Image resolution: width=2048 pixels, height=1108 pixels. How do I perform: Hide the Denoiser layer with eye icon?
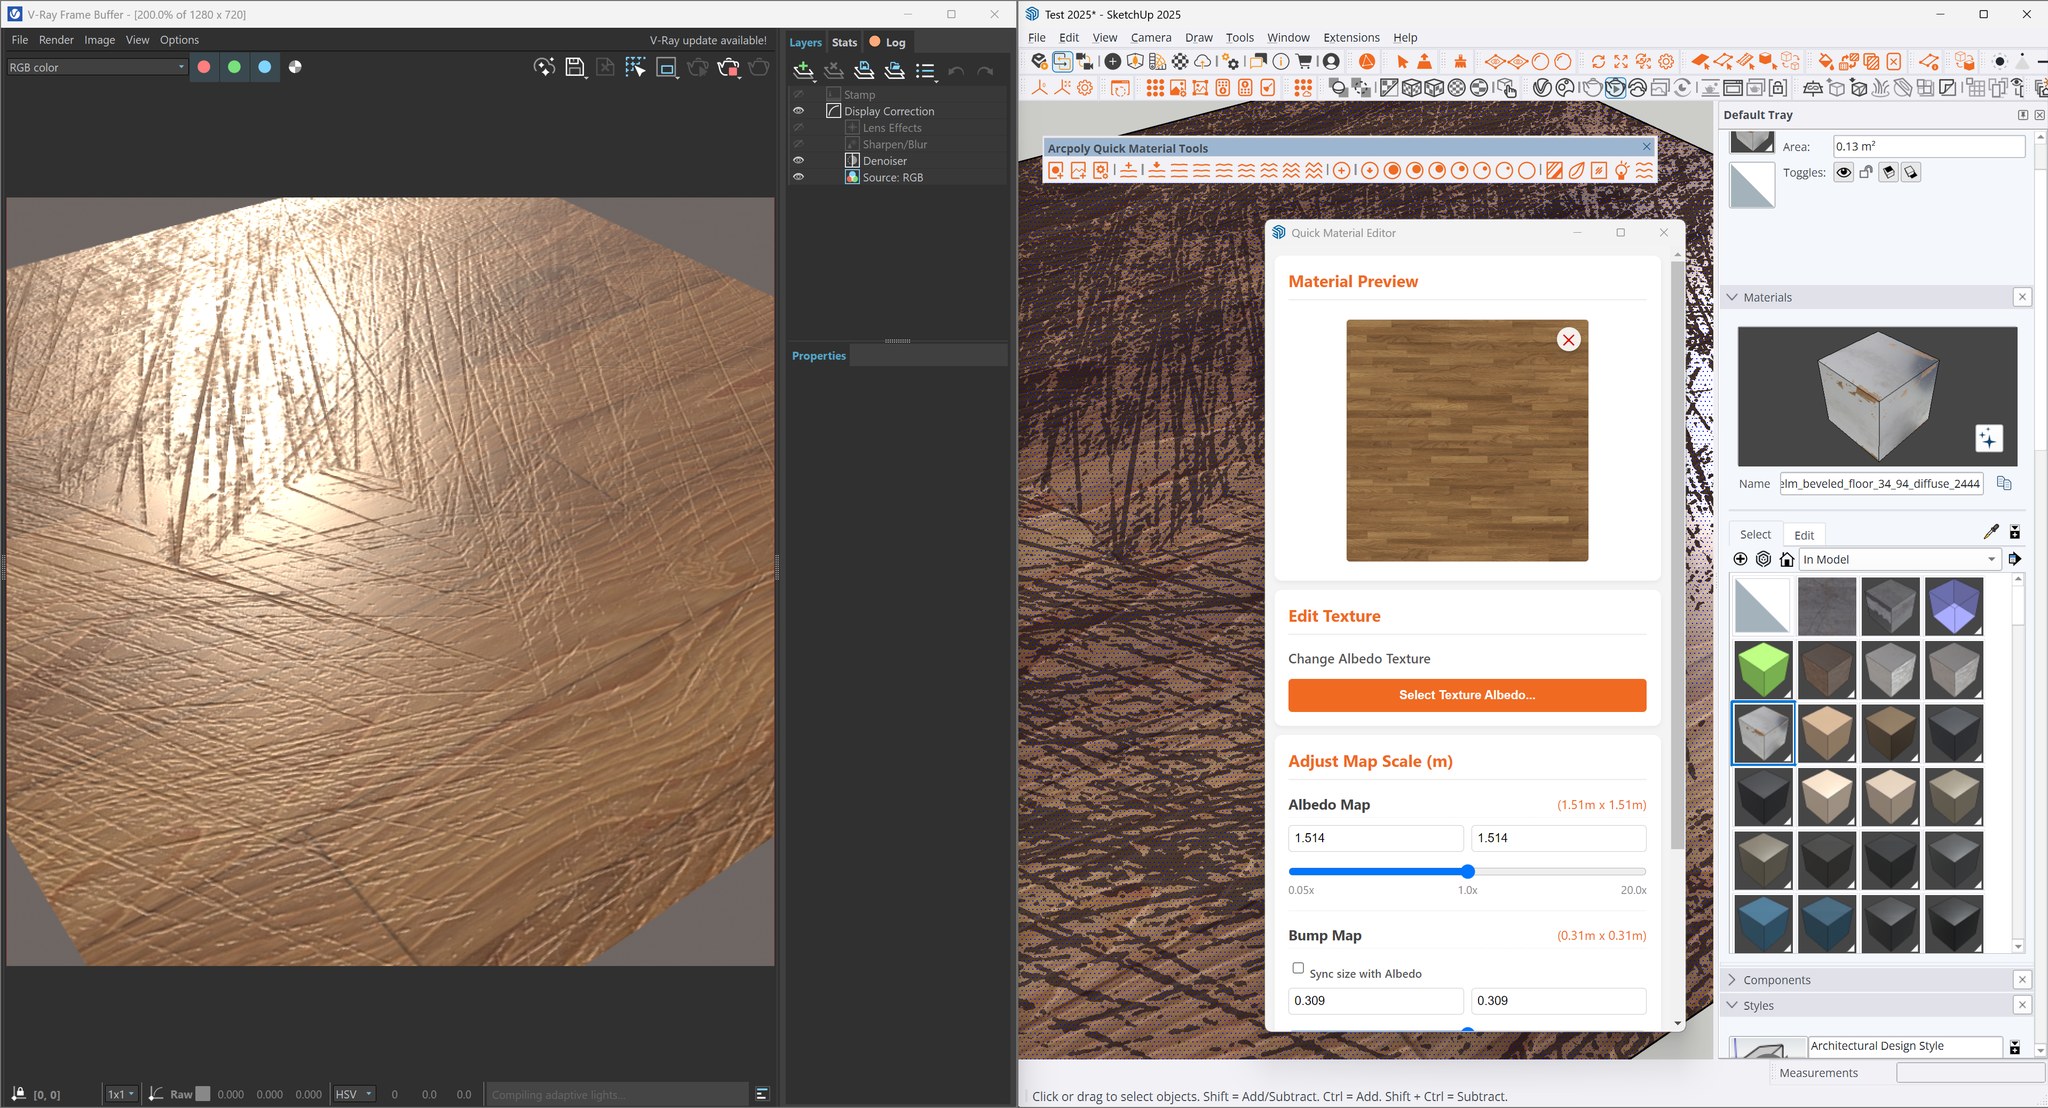798,160
